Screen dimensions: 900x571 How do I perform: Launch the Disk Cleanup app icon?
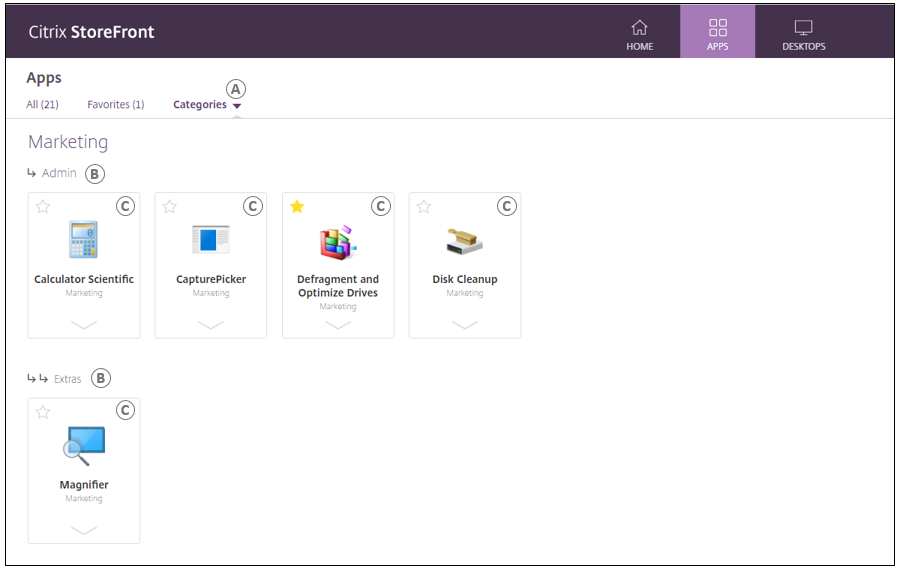pos(464,242)
